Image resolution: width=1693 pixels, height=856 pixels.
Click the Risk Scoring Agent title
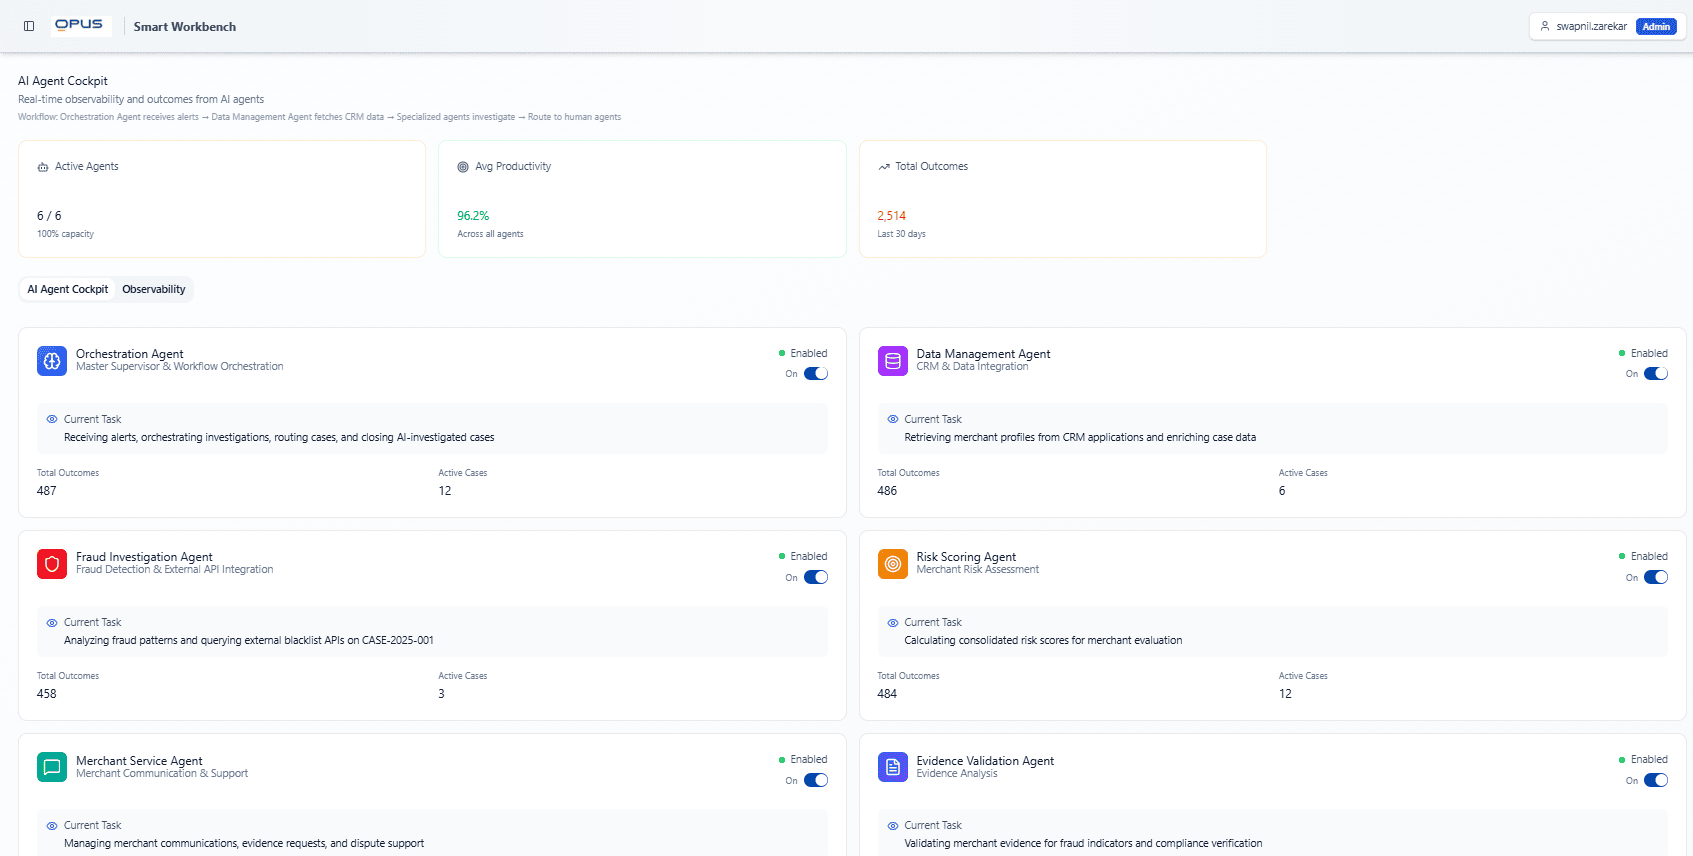click(966, 557)
